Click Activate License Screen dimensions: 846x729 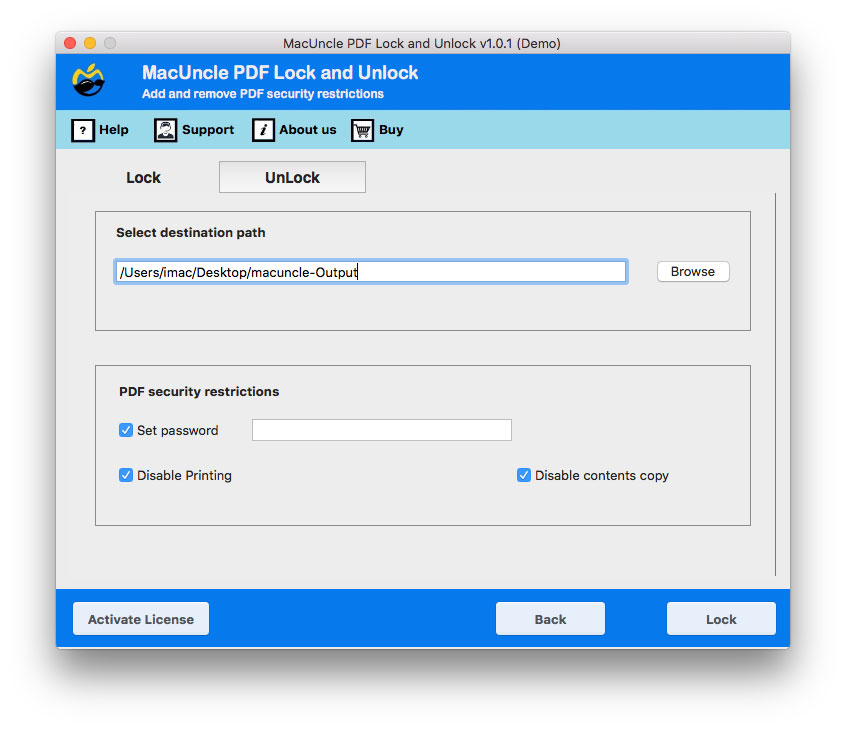tap(140, 618)
